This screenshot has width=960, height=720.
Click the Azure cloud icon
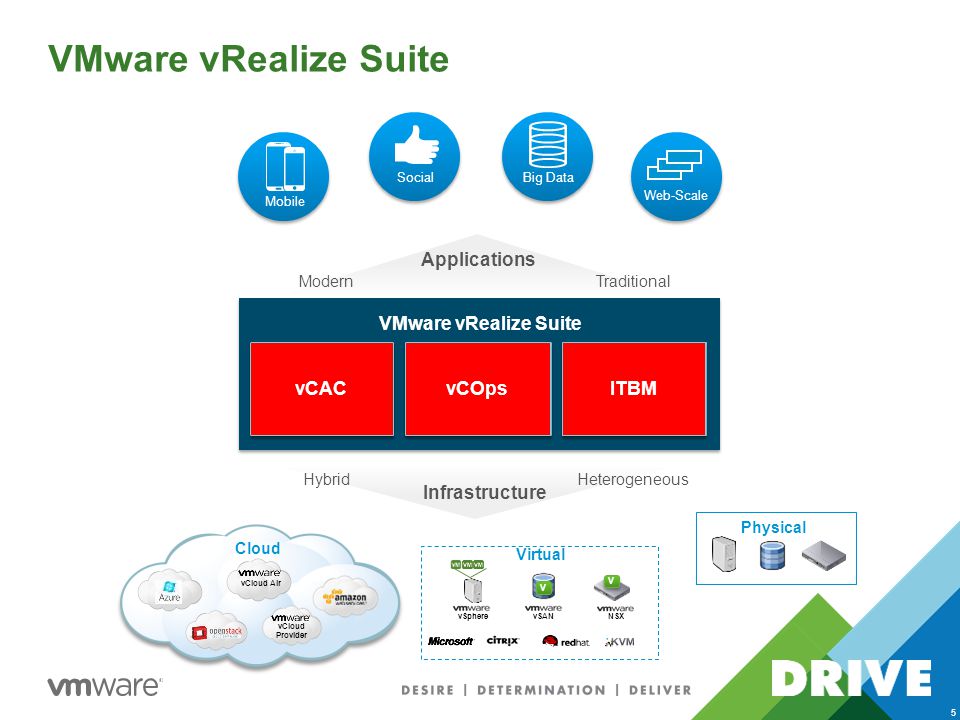coord(170,592)
